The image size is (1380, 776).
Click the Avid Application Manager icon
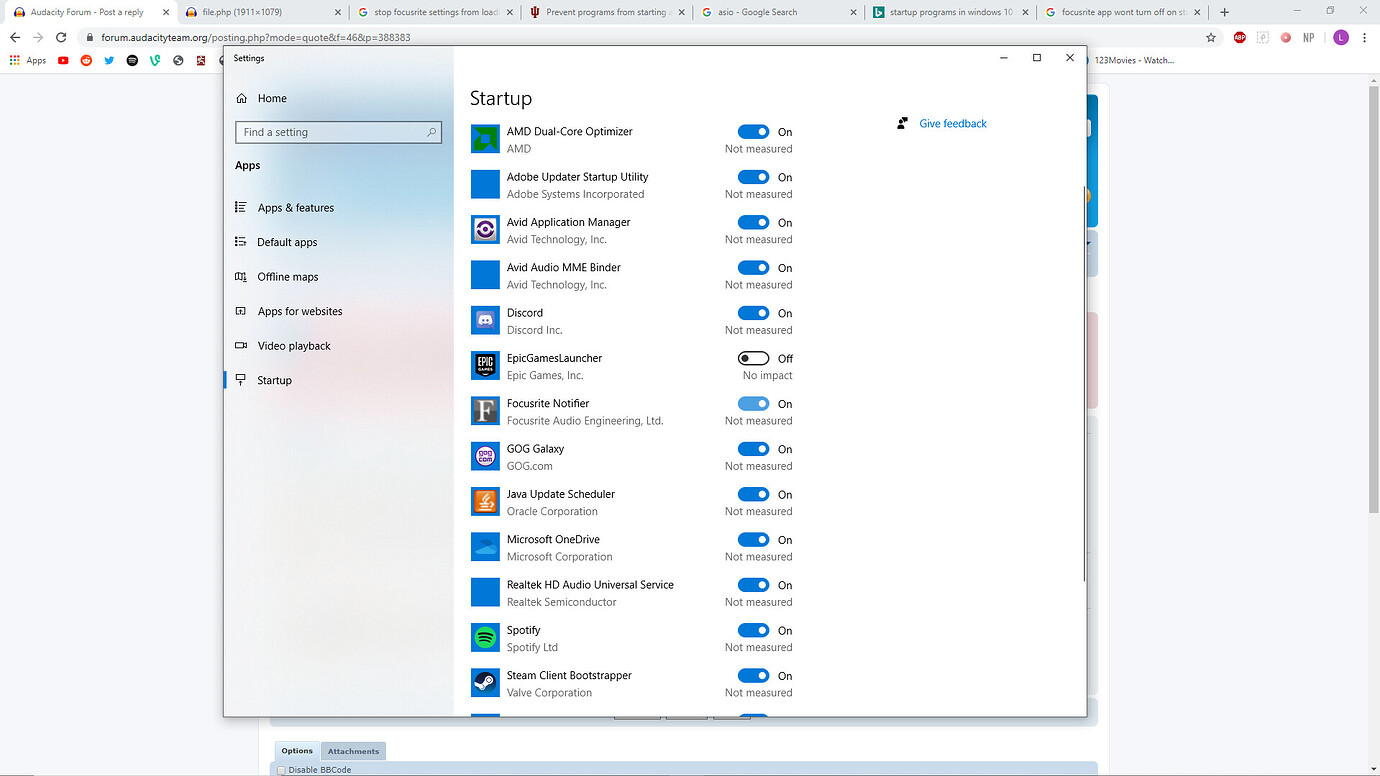pyautogui.click(x=485, y=230)
